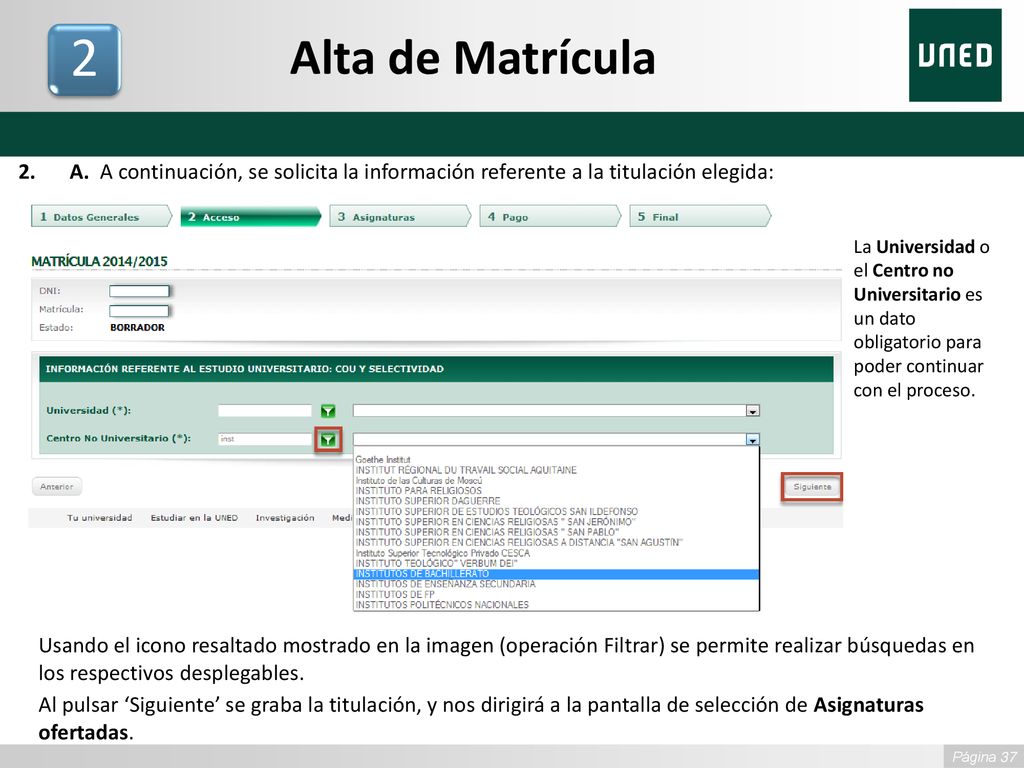This screenshot has width=1024, height=768.
Task: Open the Estudiar en la UNED link
Action: tap(194, 518)
